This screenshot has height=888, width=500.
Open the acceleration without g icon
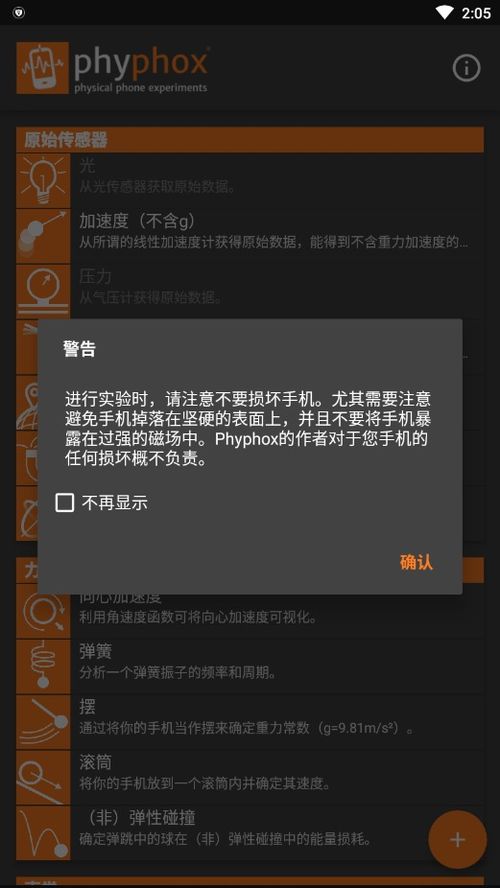point(43,236)
